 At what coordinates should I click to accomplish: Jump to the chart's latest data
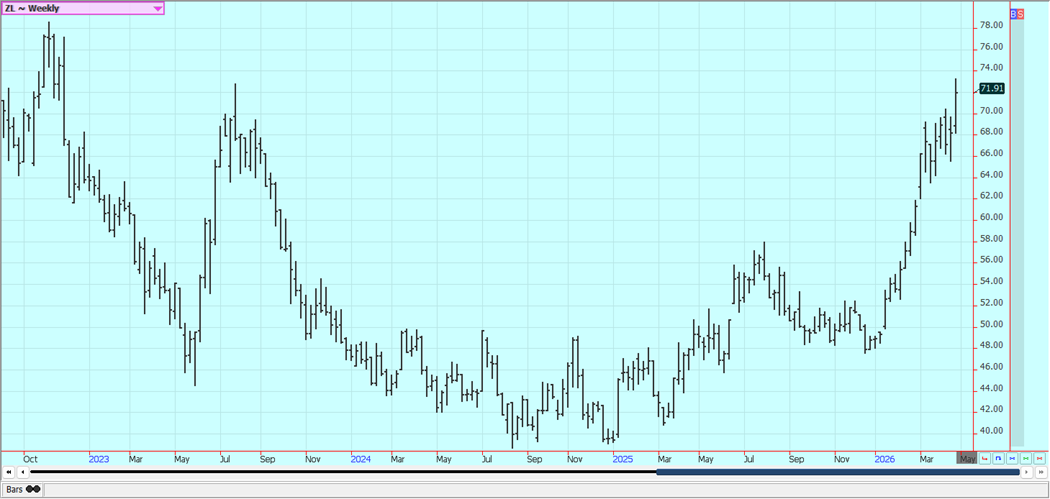point(1040,472)
